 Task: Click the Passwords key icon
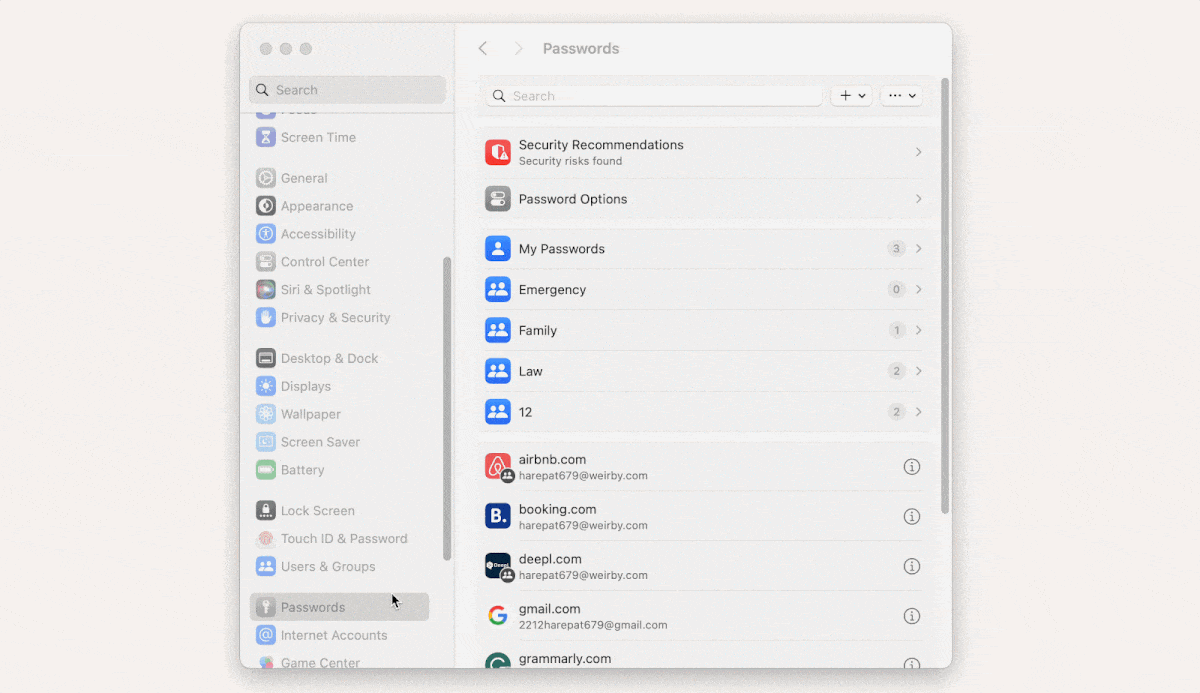click(x=265, y=607)
